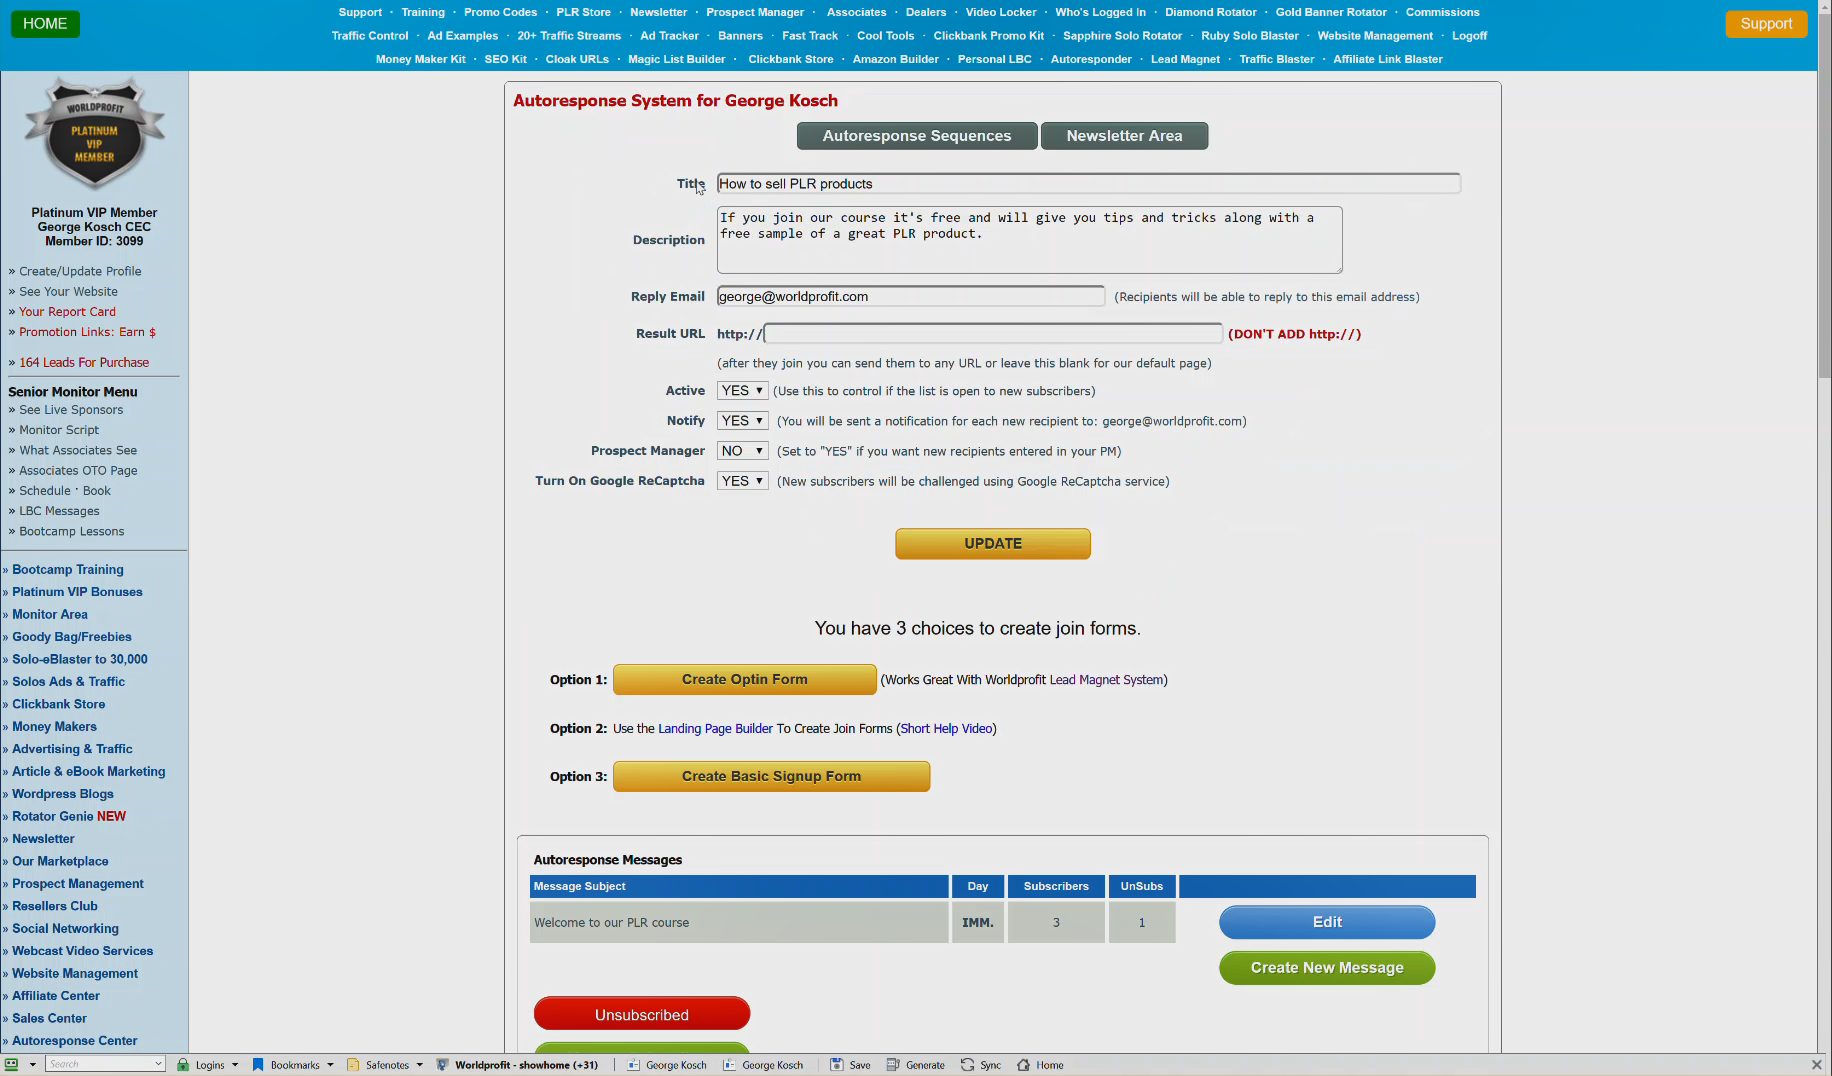Close the bottom toolbar with X
Image resolution: width=1832 pixels, height=1076 pixels.
[x=1816, y=1065]
